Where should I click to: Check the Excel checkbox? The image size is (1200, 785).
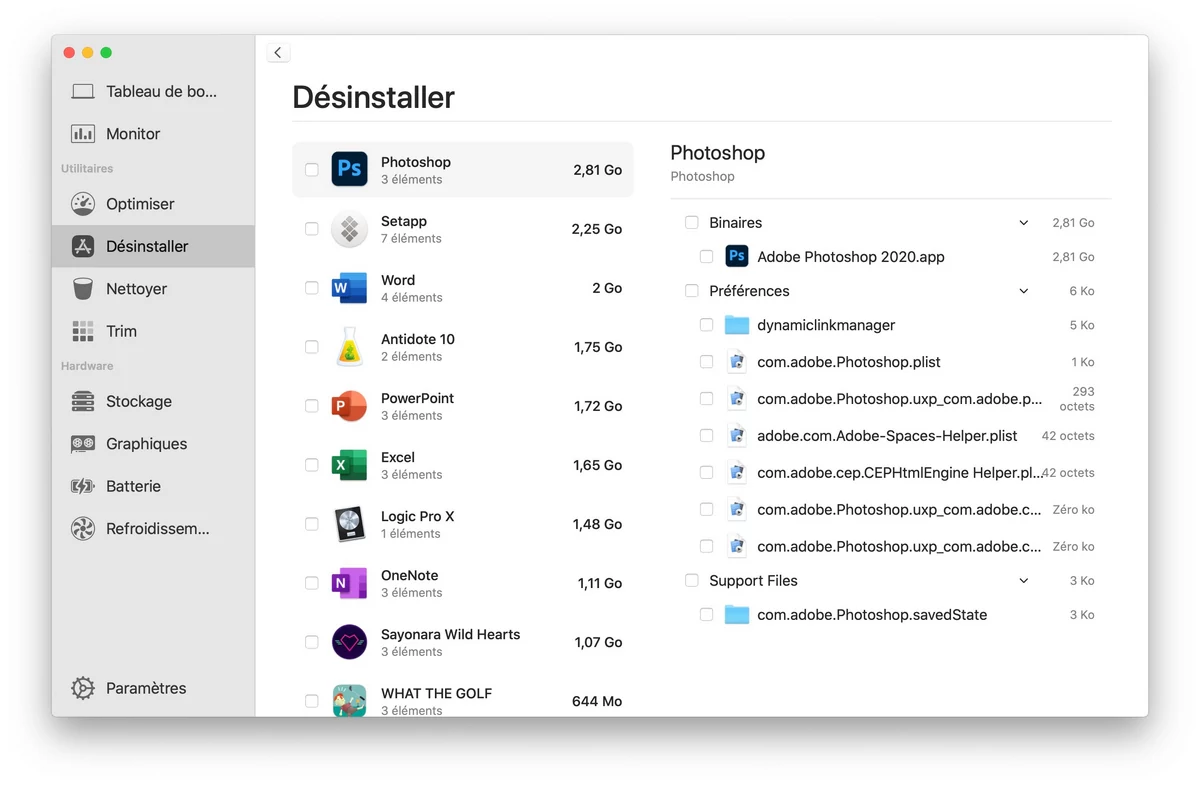pyautogui.click(x=312, y=465)
